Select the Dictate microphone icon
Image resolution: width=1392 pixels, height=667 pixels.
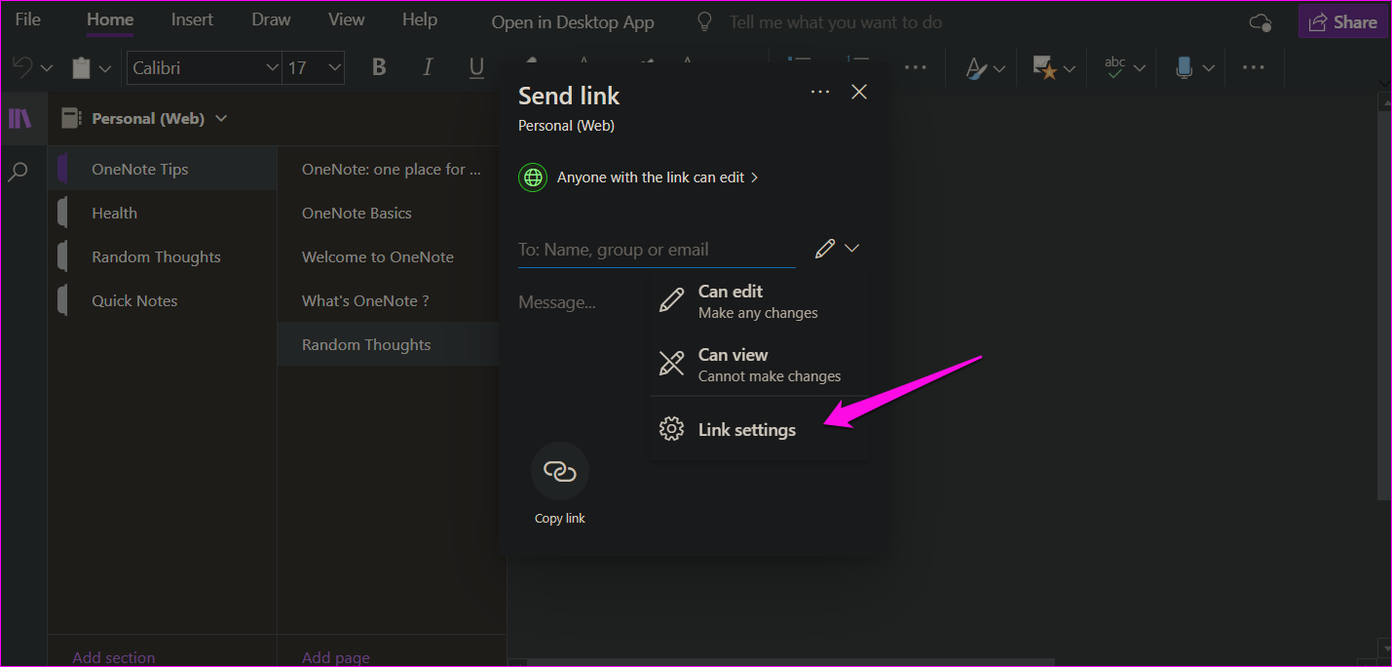(1184, 67)
